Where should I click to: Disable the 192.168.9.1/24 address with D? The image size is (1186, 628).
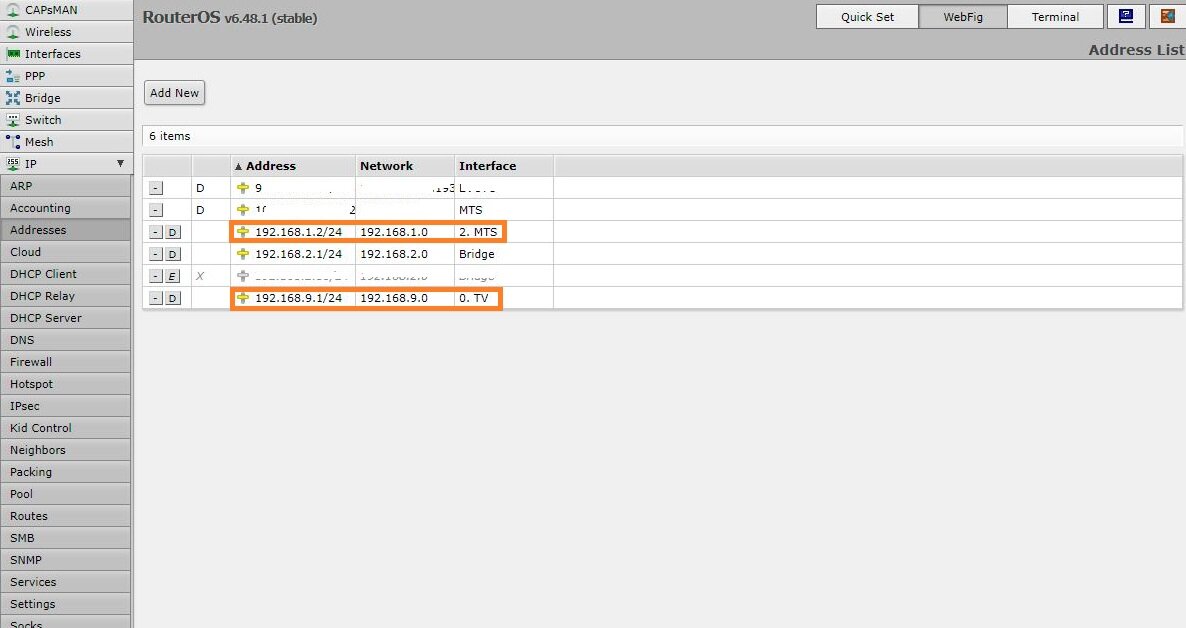tap(172, 298)
